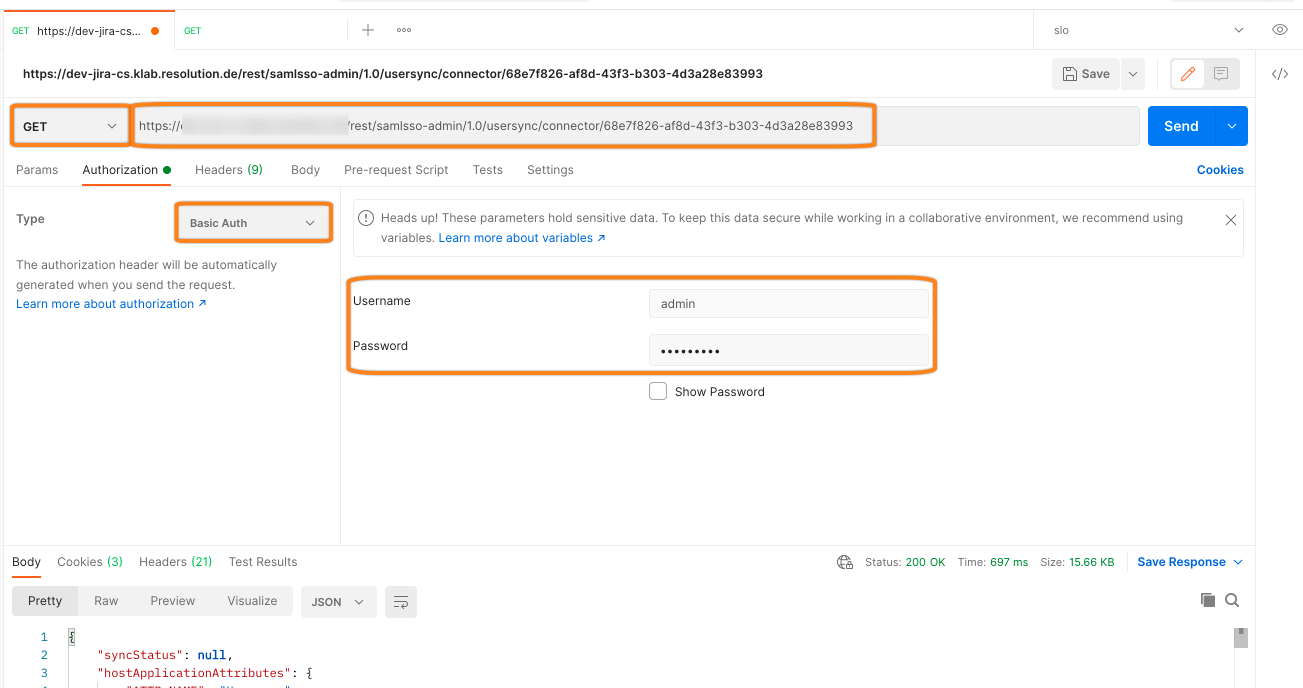Open the tab options ellipsis menu
1303x688 pixels.
(404, 30)
